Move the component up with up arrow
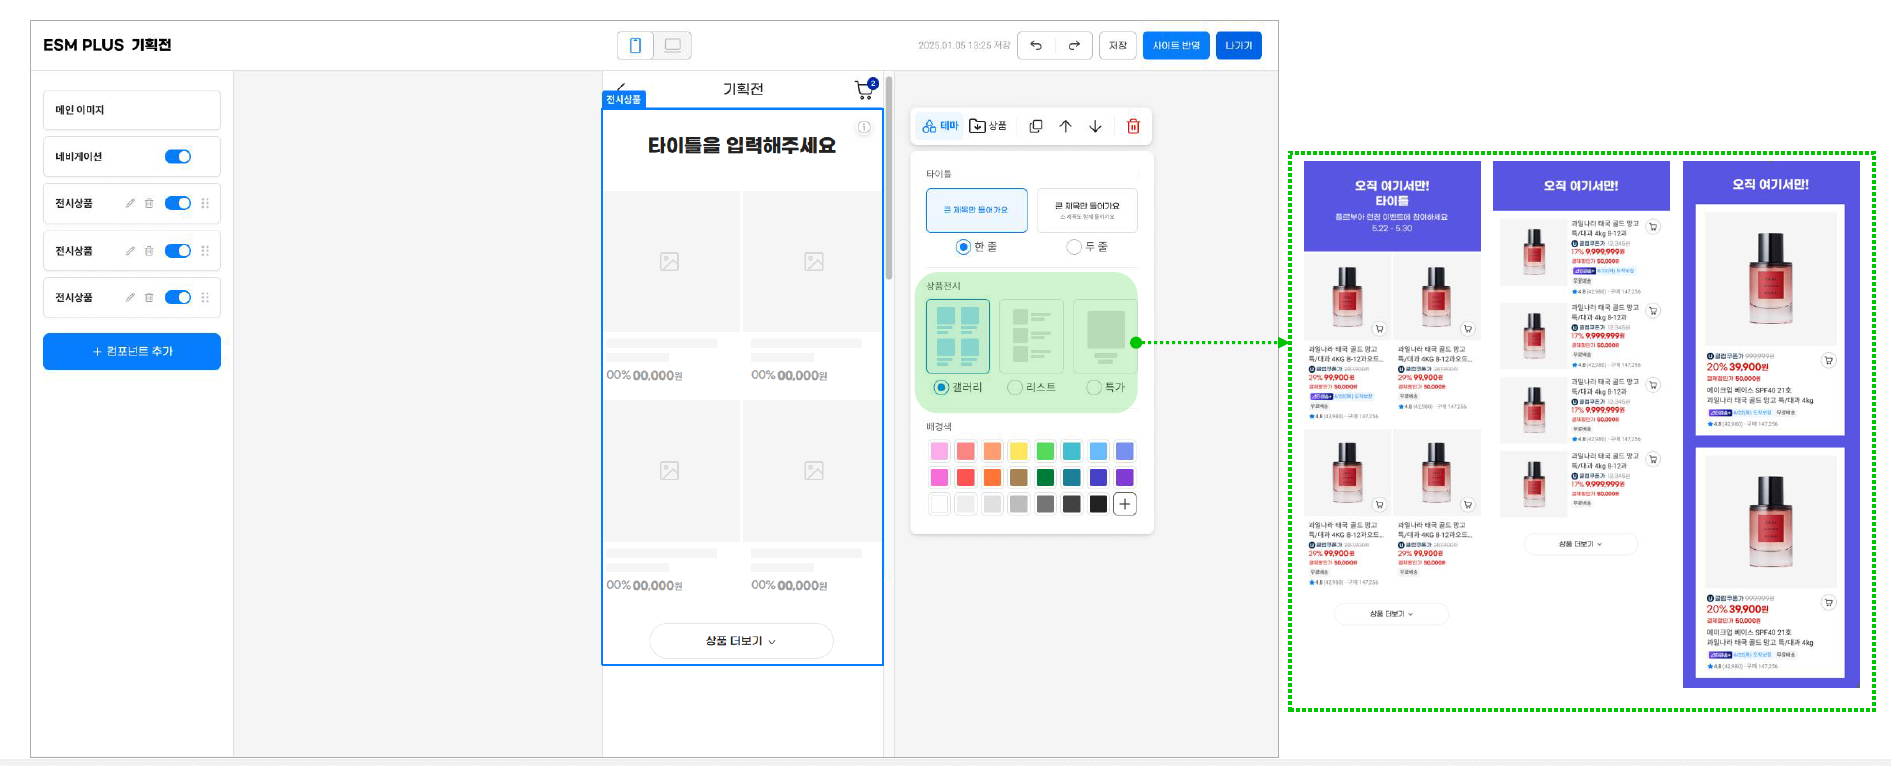 tap(1066, 126)
